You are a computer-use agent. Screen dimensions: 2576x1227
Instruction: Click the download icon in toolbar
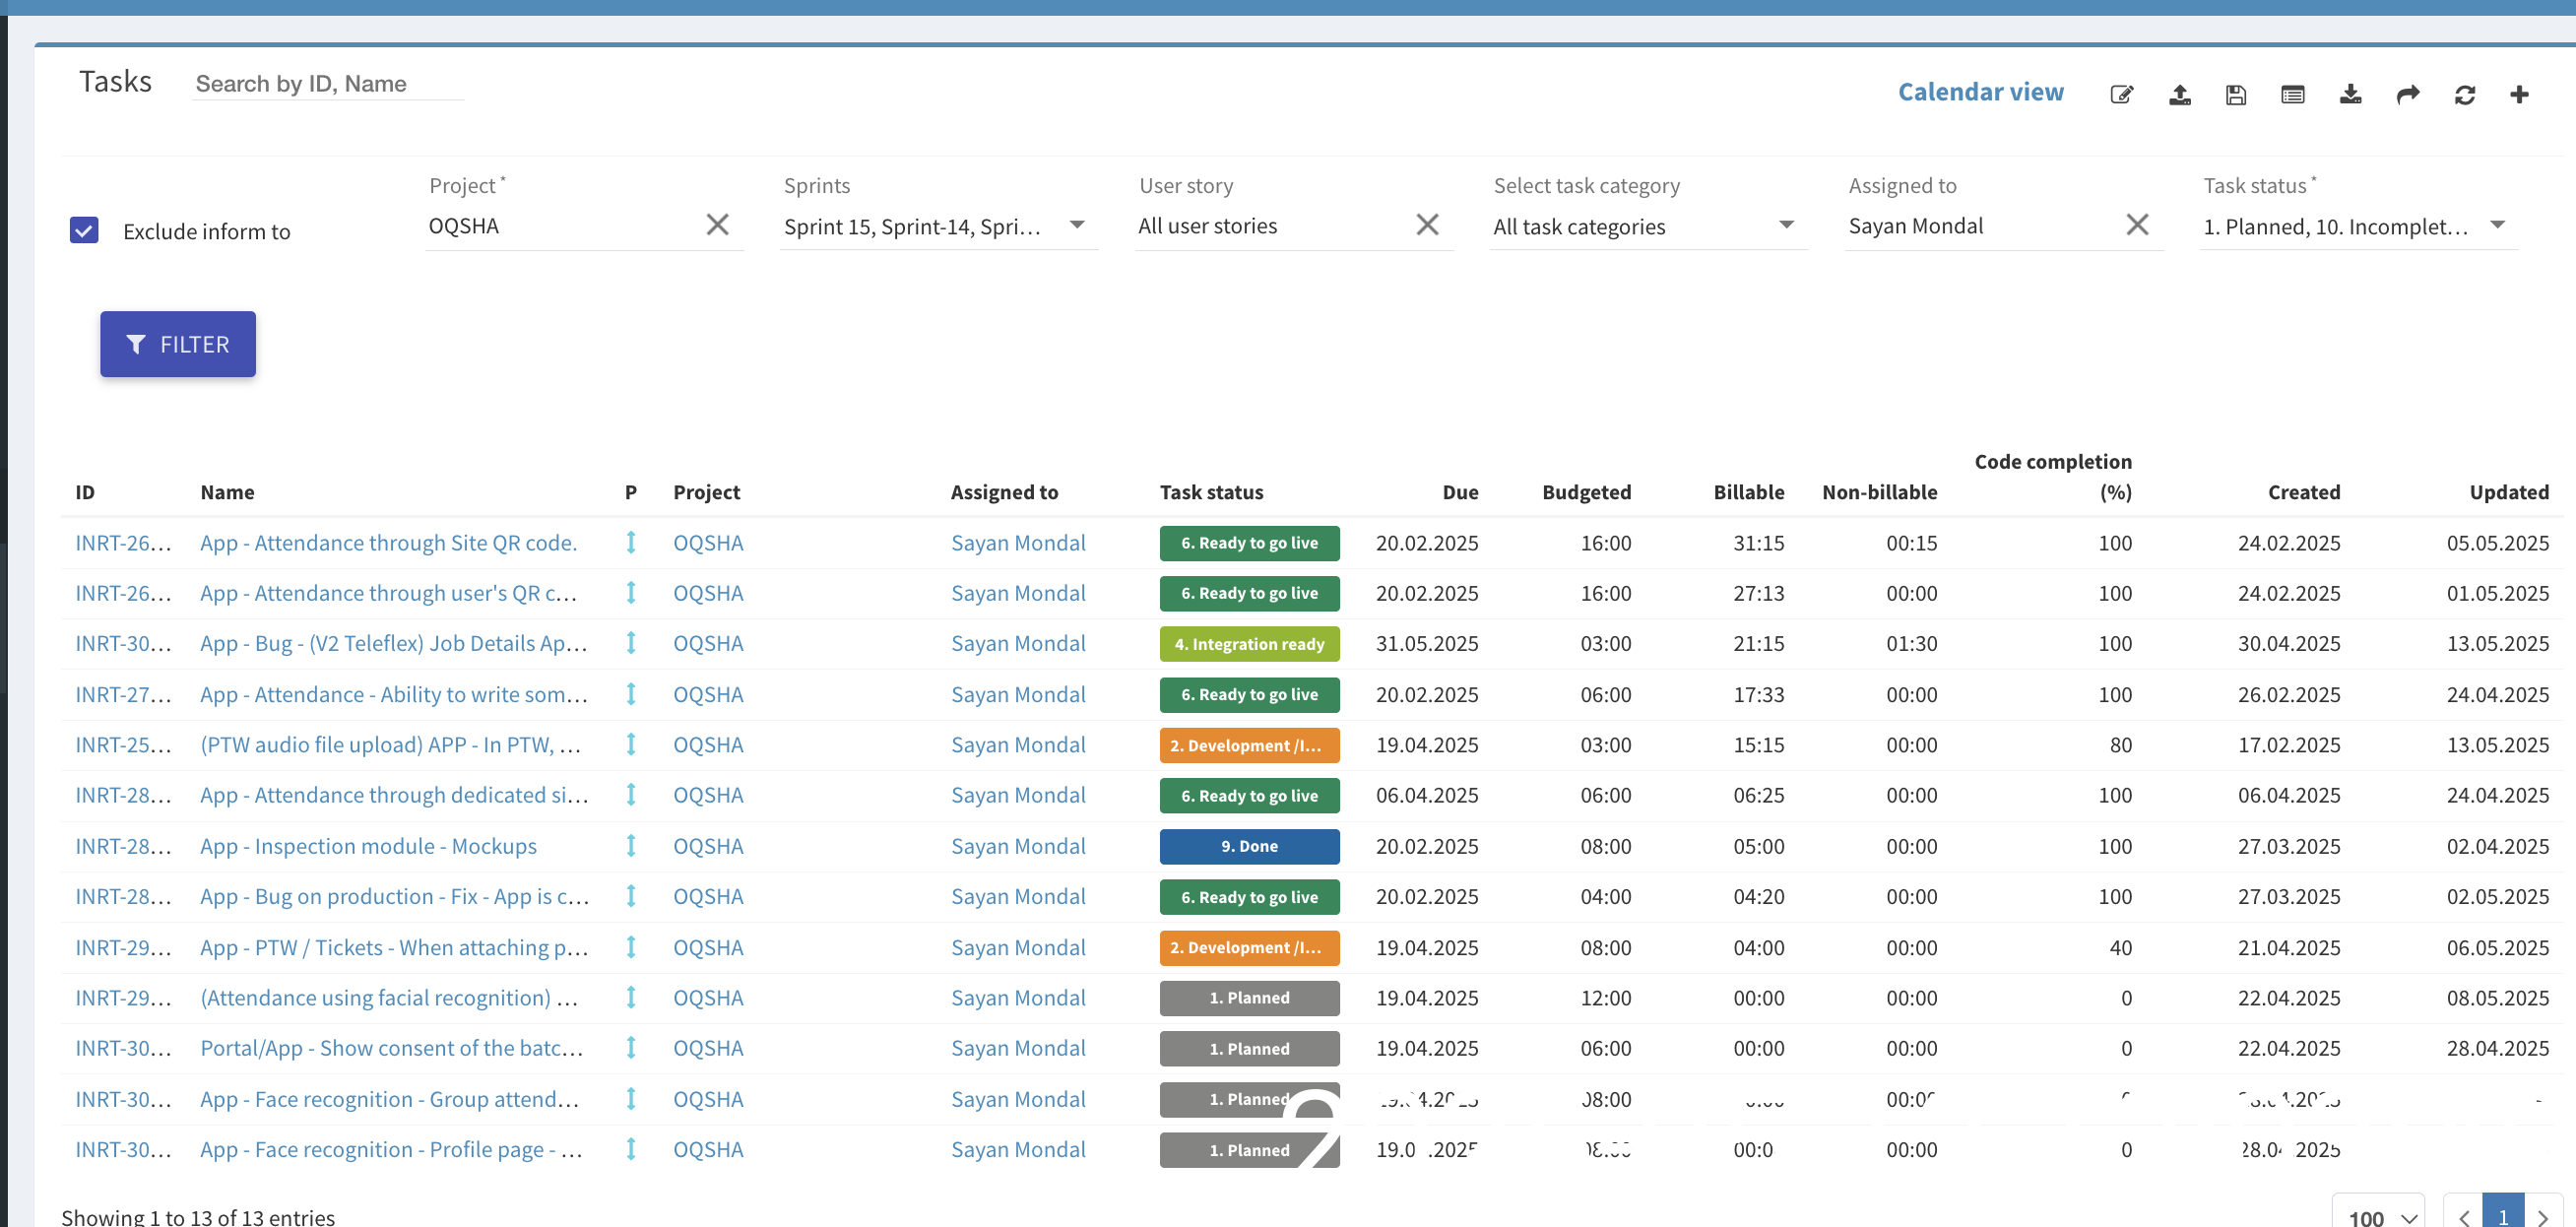2350,94
